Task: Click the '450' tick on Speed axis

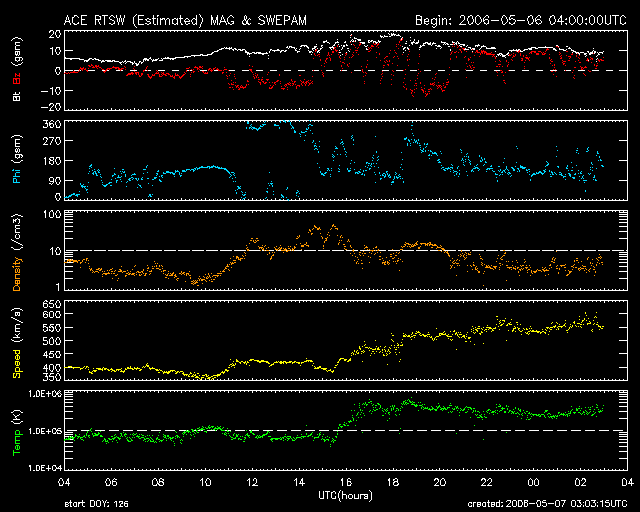Action: pyautogui.click(x=52, y=354)
